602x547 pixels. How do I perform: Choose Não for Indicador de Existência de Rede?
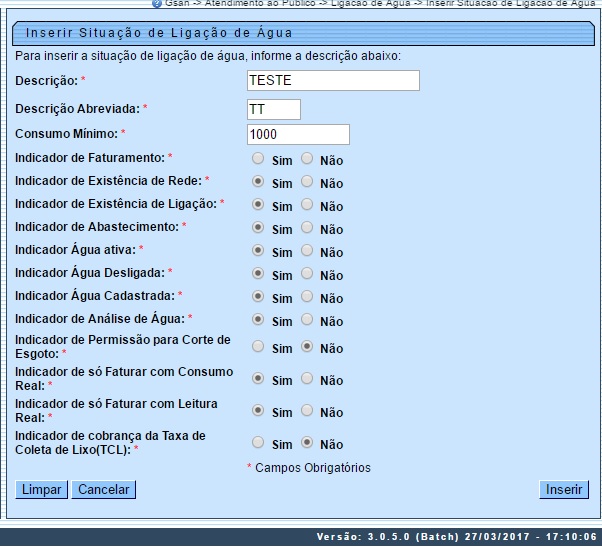coord(307,182)
